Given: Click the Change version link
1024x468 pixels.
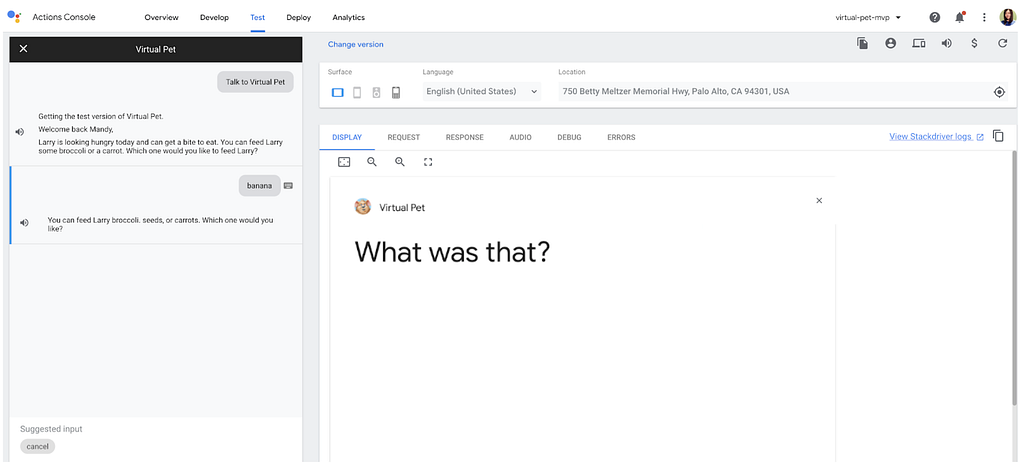Looking at the screenshot, I should click(x=355, y=44).
